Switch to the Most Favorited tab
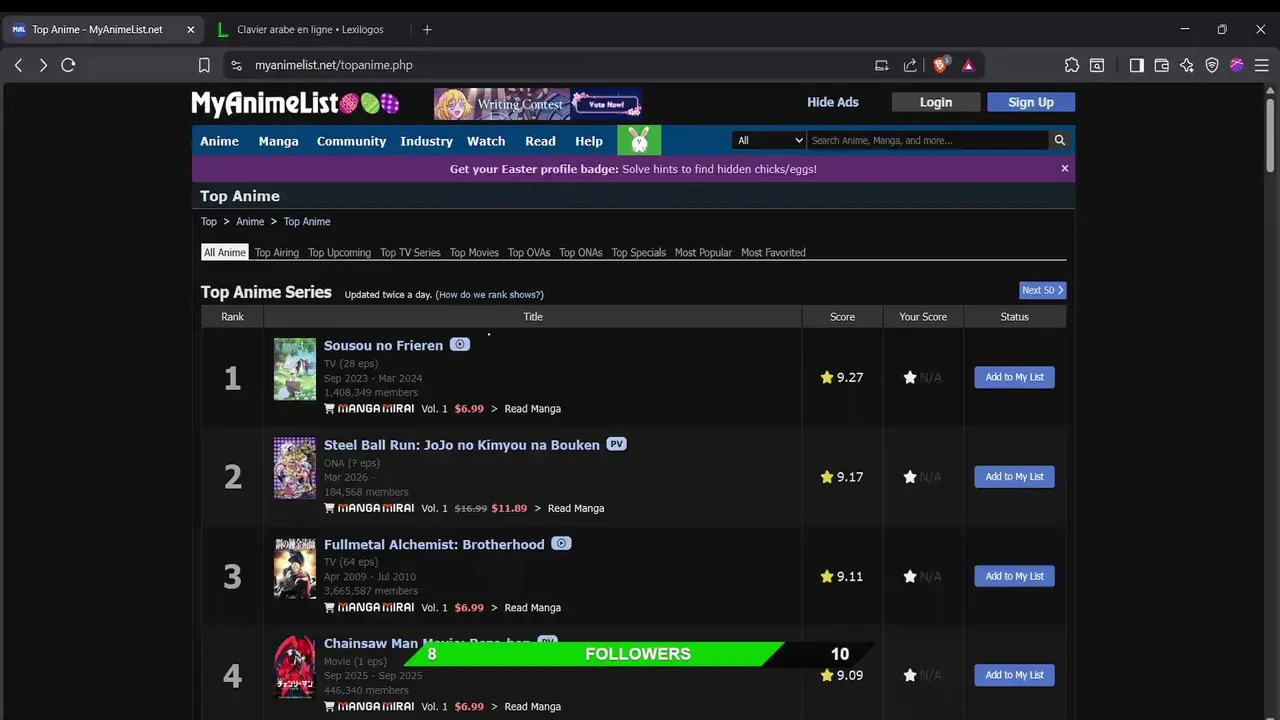 pos(773,252)
